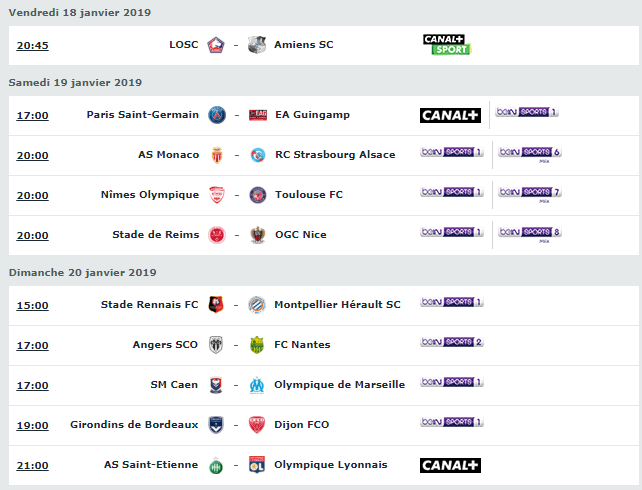Open the 15:00 kickoff time link
This screenshot has width=642, height=490.
[32, 305]
